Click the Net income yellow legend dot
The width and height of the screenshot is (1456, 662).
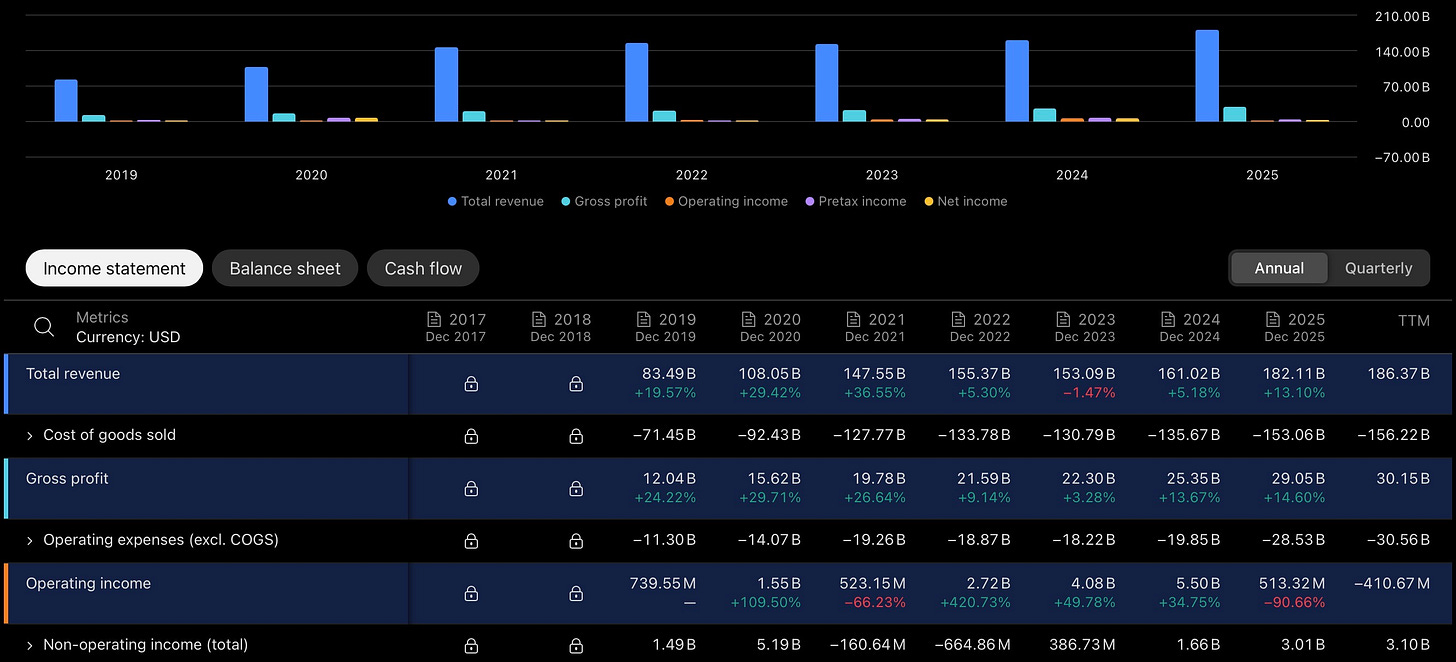(928, 201)
